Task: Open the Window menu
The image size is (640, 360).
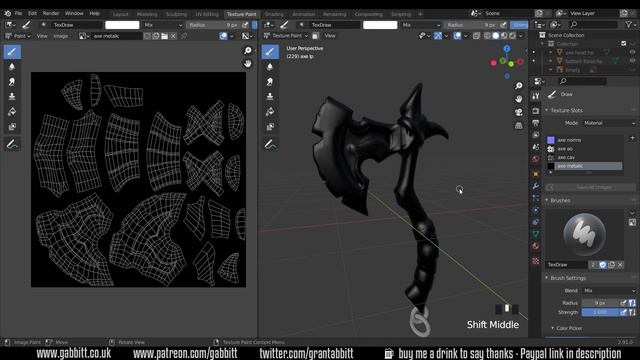Action: pos(74,13)
